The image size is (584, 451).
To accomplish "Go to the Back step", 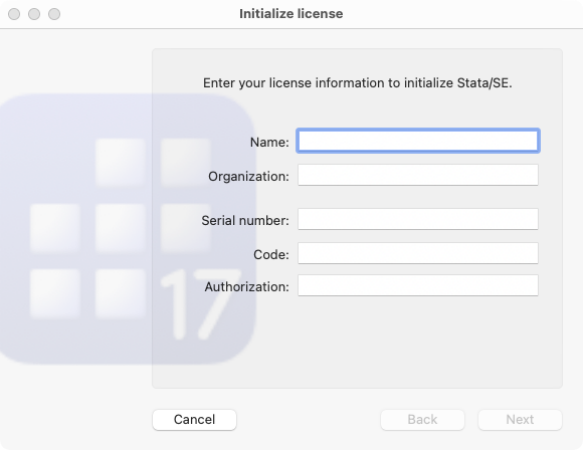I will (x=422, y=420).
